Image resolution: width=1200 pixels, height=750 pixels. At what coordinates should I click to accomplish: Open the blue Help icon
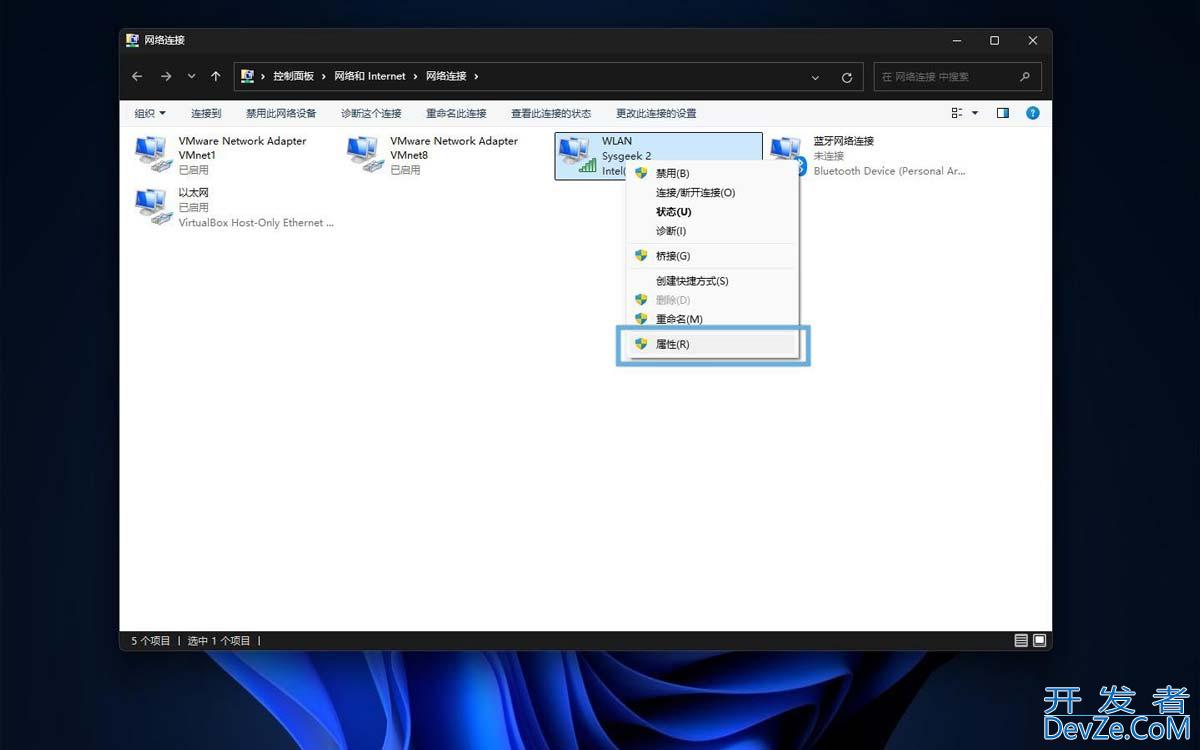1033,114
